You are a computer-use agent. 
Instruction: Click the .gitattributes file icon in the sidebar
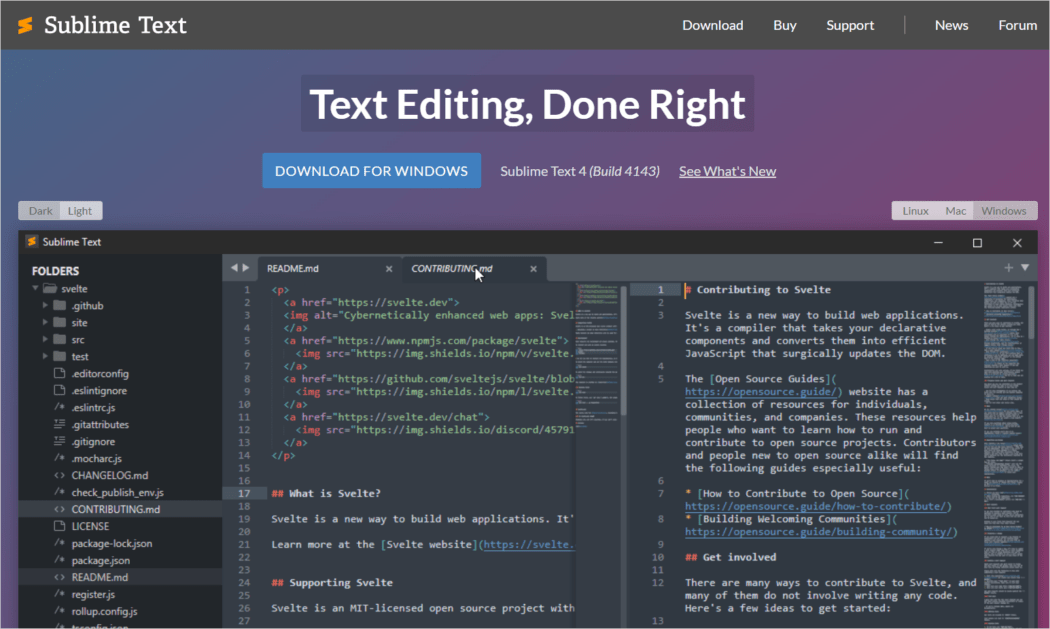[x=58, y=424]
